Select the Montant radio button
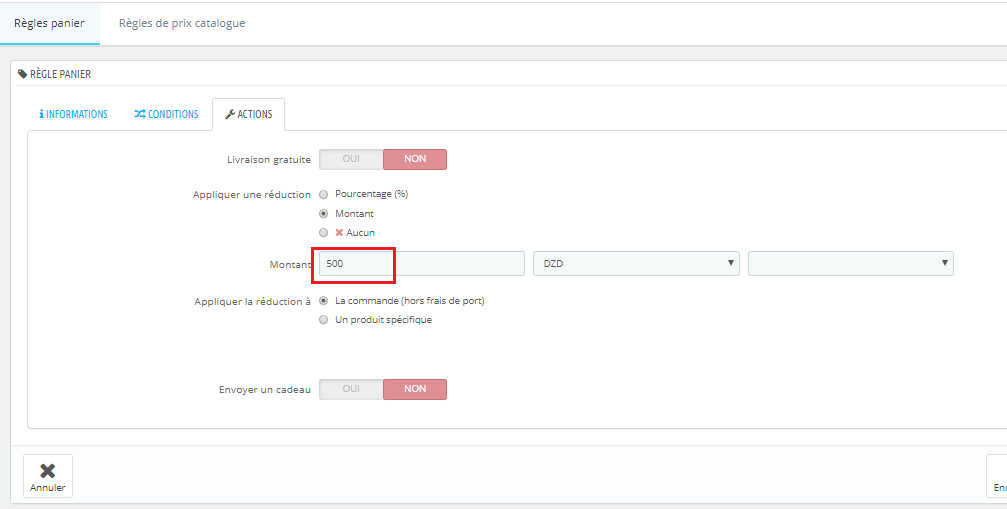 tap(324, 214)
